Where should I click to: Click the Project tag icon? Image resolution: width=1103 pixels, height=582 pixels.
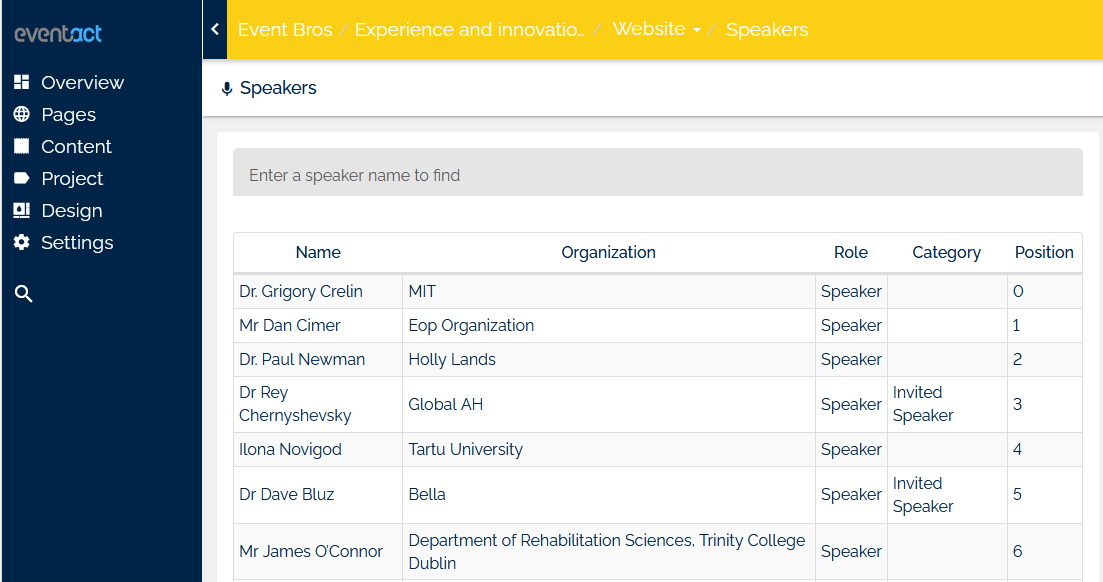(21, 178)
